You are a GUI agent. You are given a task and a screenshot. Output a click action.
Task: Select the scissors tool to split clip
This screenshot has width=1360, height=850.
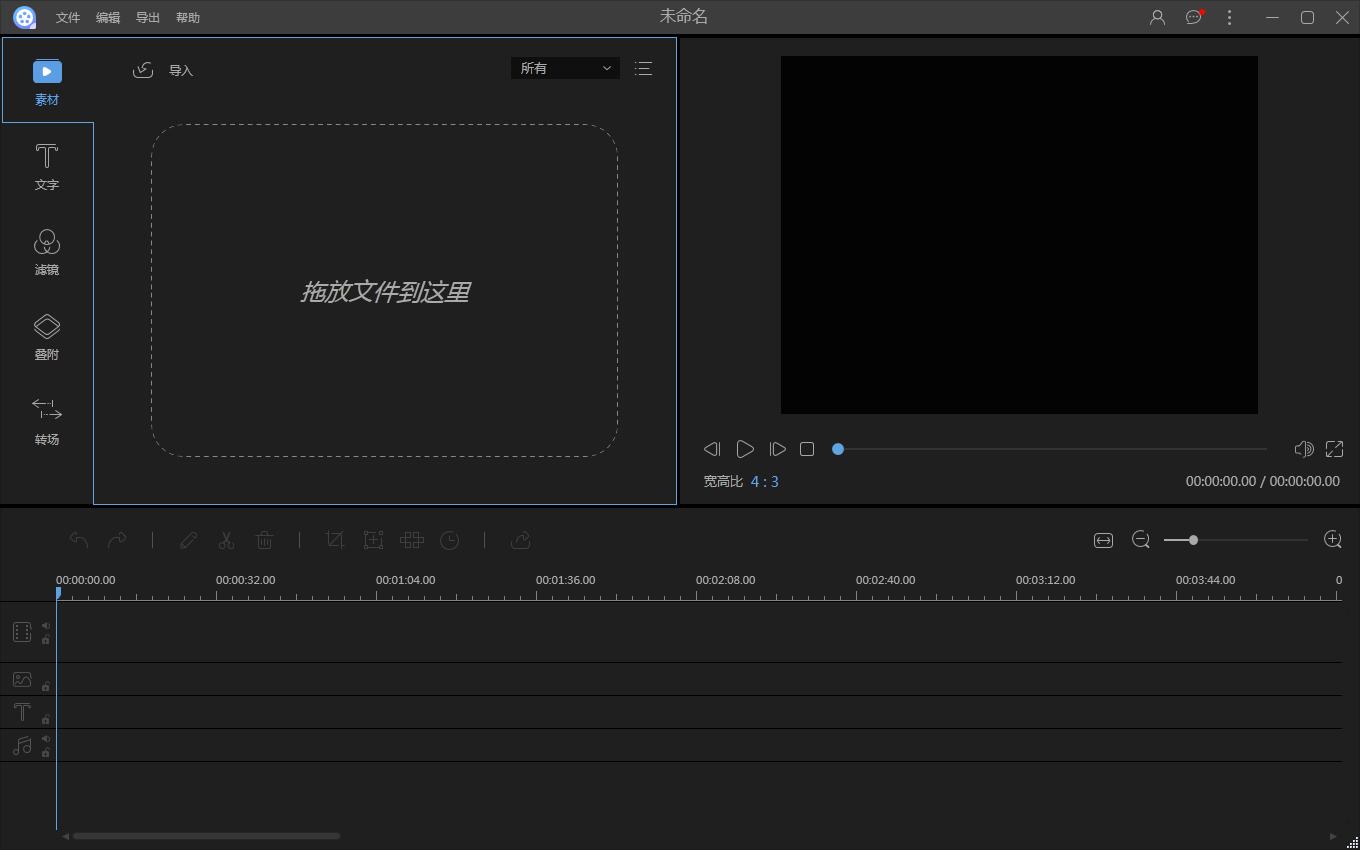(x=226, y=540)
